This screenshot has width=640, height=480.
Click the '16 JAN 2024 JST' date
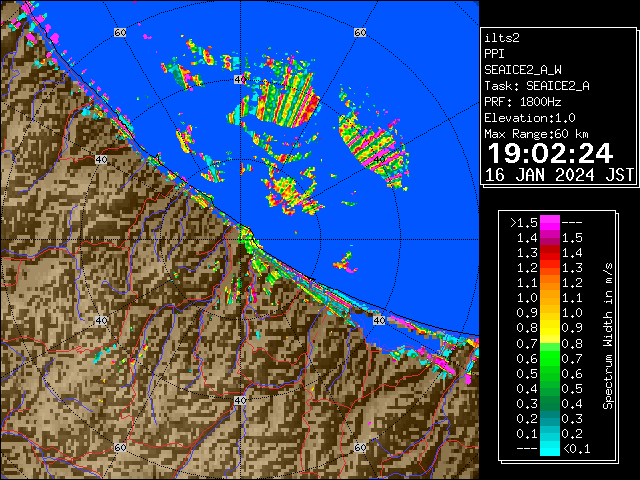[x=559, y=175]
